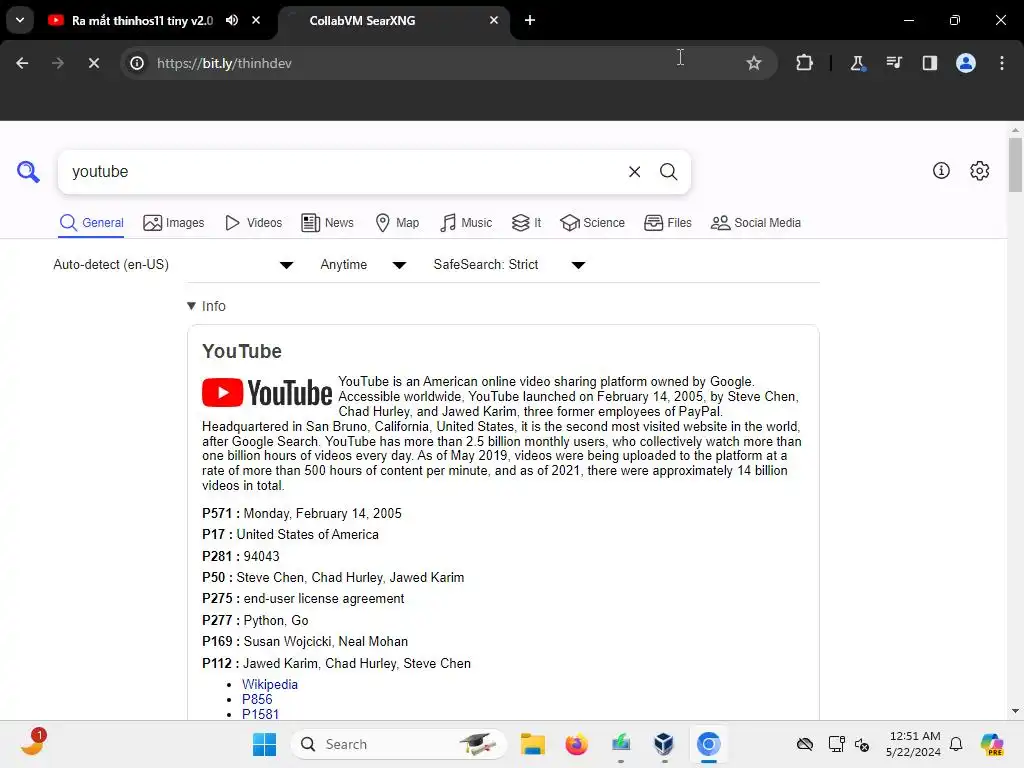The width and height of the screenshot is (1024, 768).
Task: Select the Files search category
Action: pos(667,223)
